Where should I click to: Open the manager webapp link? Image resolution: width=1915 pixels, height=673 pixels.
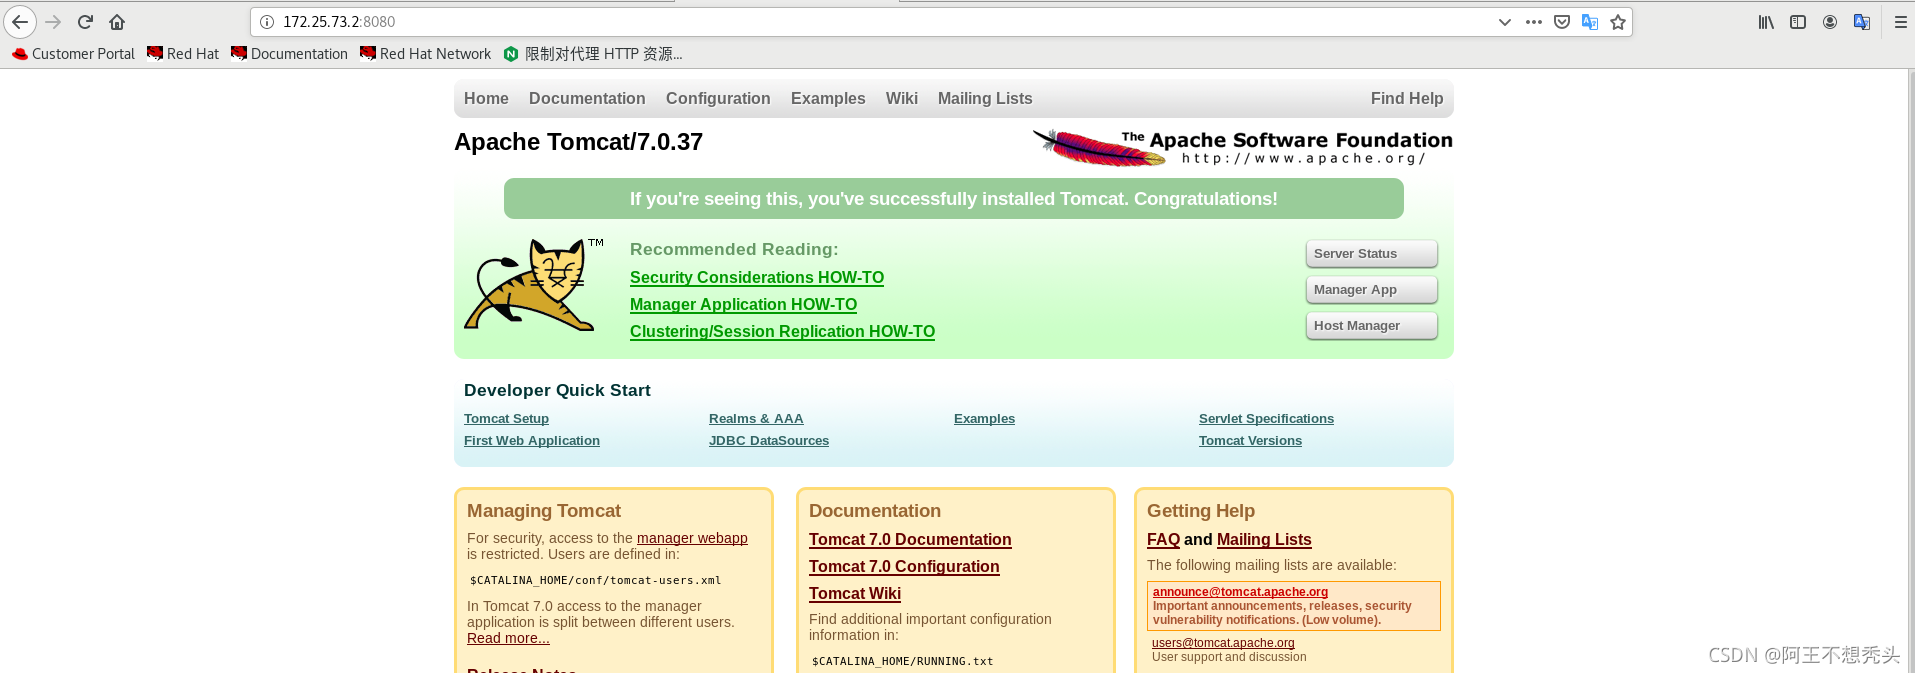692,538
